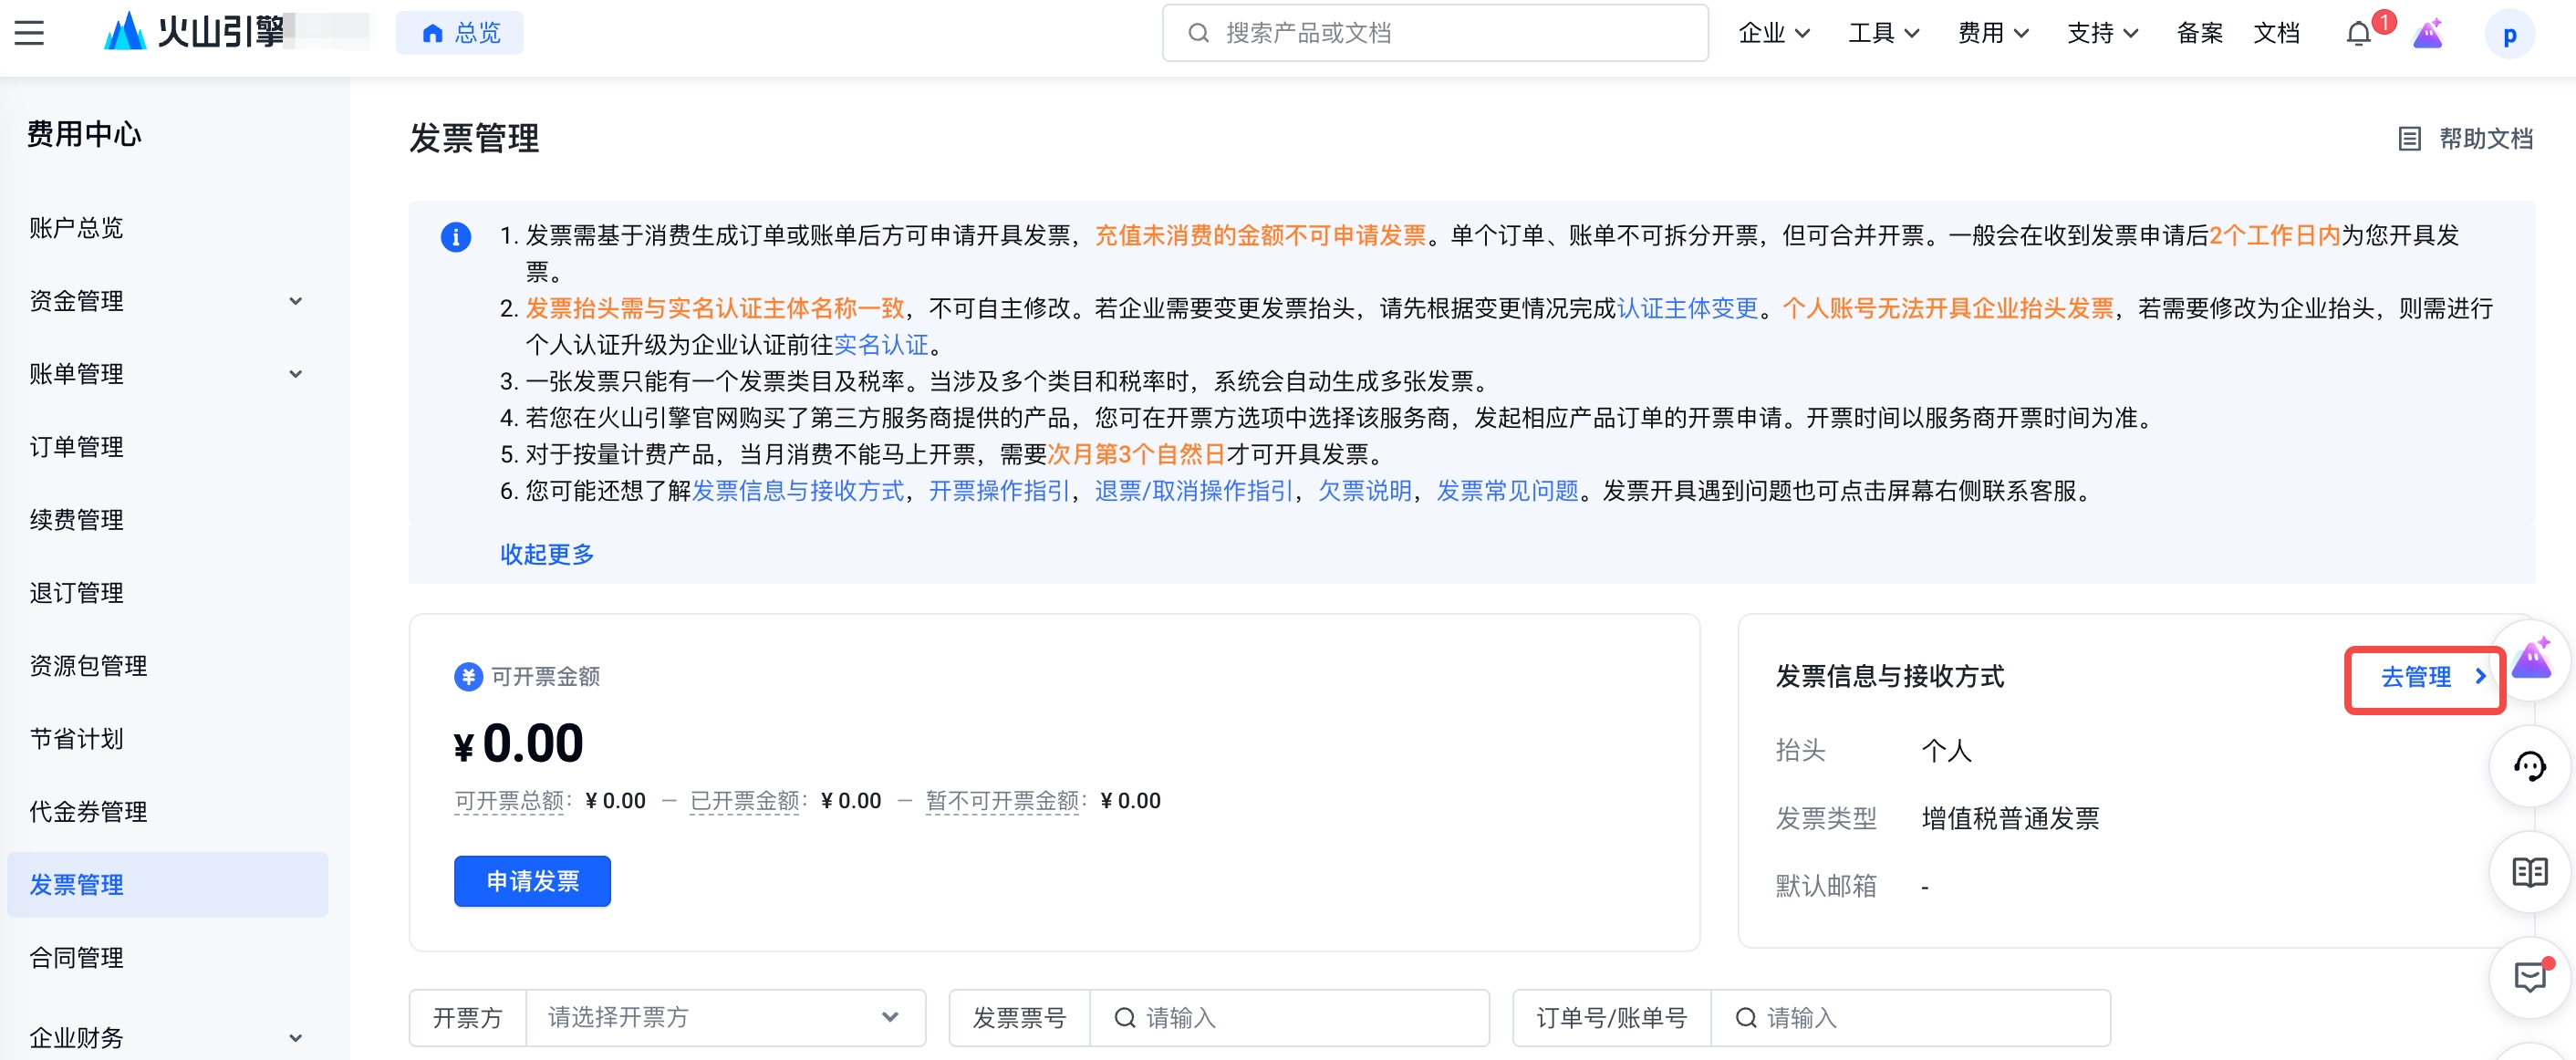
Task: Click the 总览 overview tab
Action: 460,33
